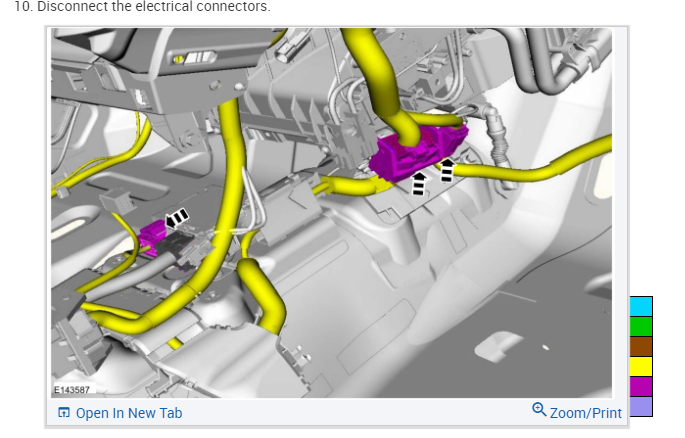This screenshot has height=438, width=685.
Task: Select the green color swatch
Action: (641, 326)
